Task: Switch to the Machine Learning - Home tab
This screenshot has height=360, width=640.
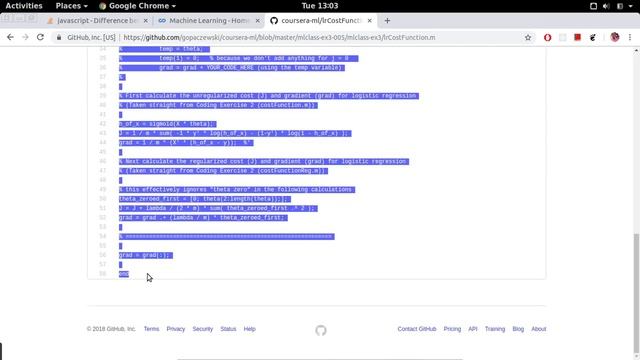Action: [209, 20]
